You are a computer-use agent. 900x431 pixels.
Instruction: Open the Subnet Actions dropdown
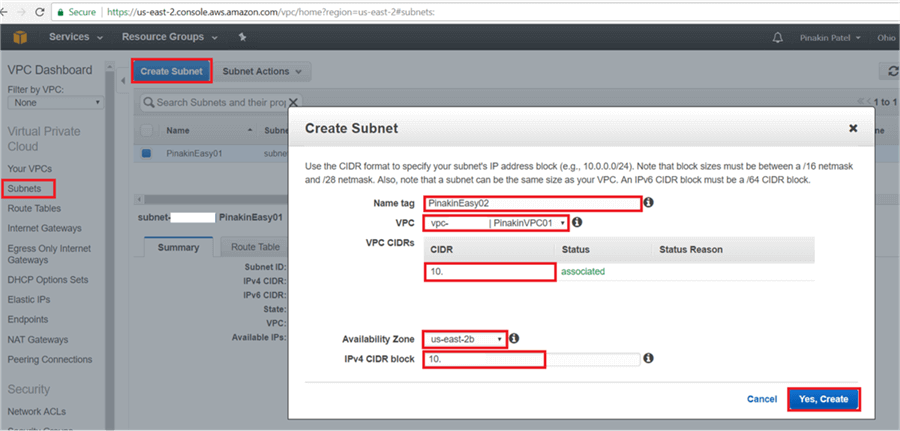tap(262, 72)
